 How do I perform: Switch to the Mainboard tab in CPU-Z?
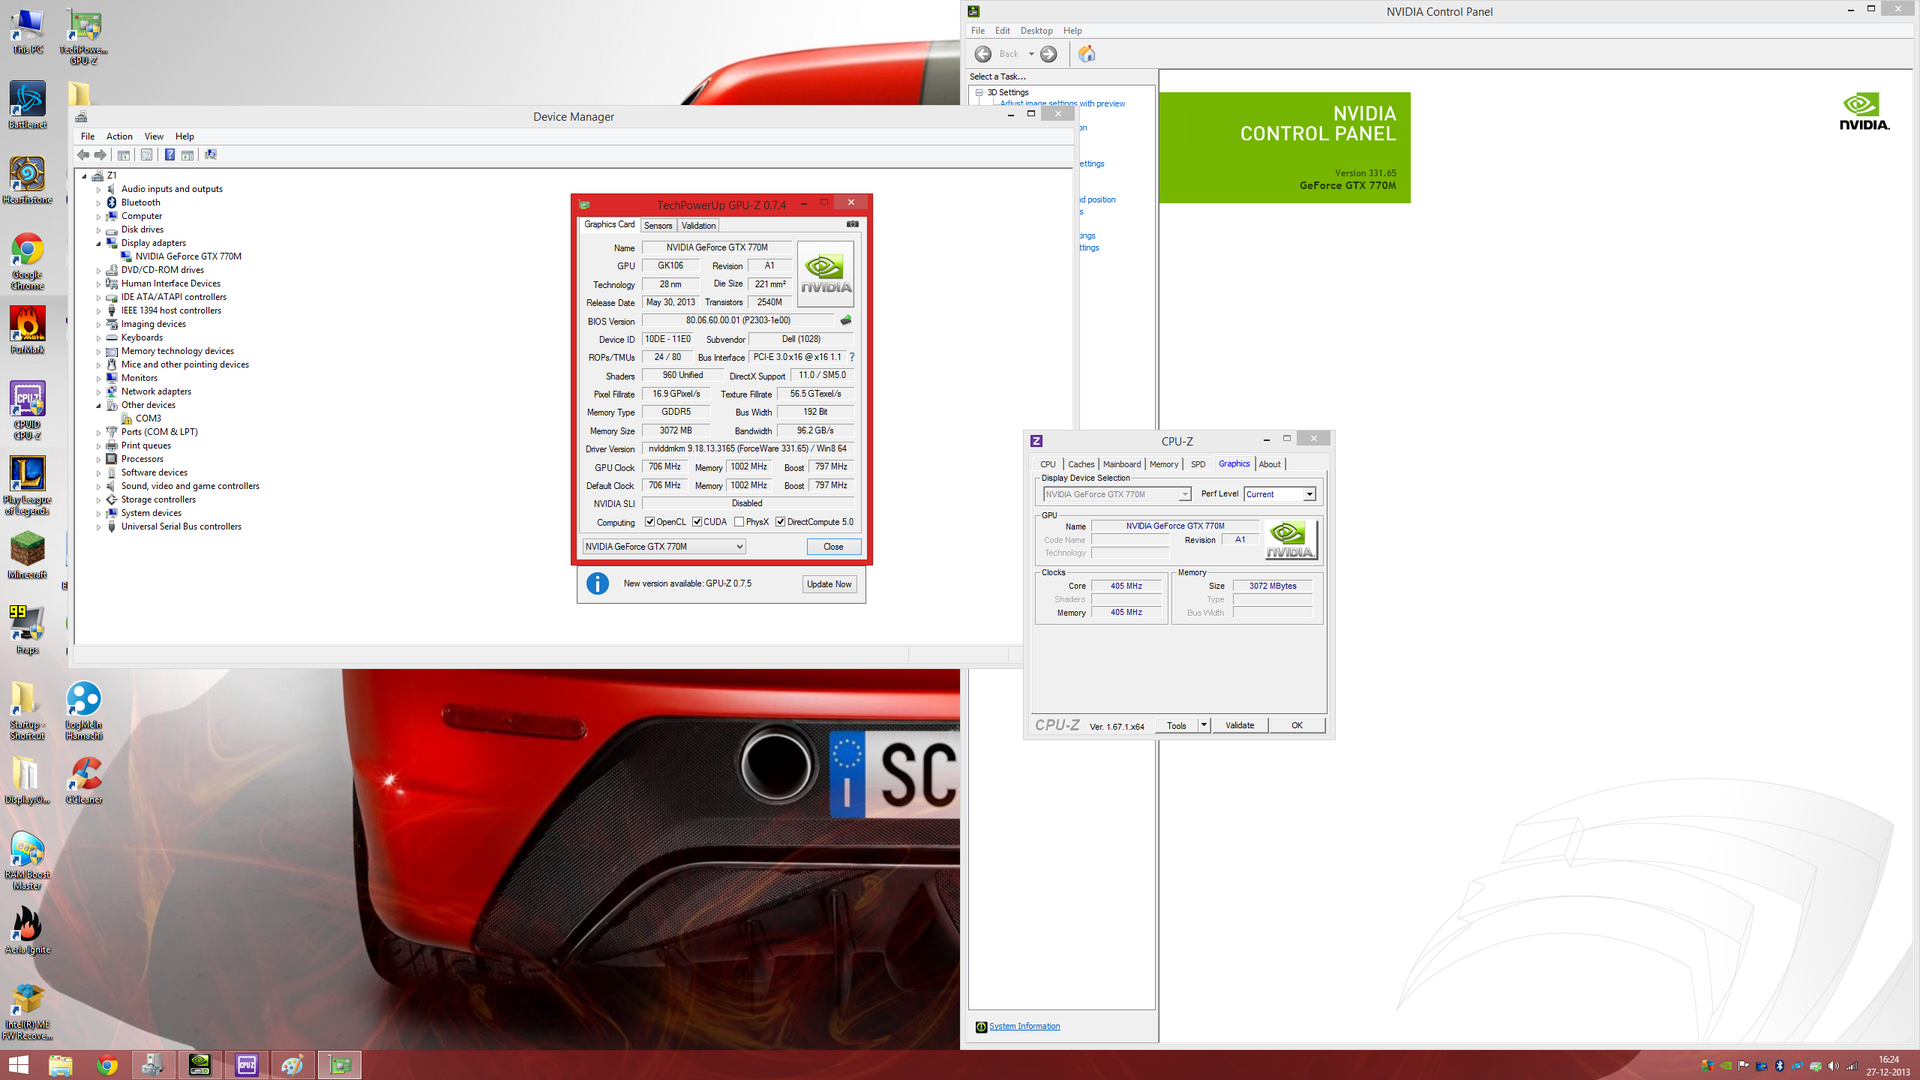tap(1121, 464)
